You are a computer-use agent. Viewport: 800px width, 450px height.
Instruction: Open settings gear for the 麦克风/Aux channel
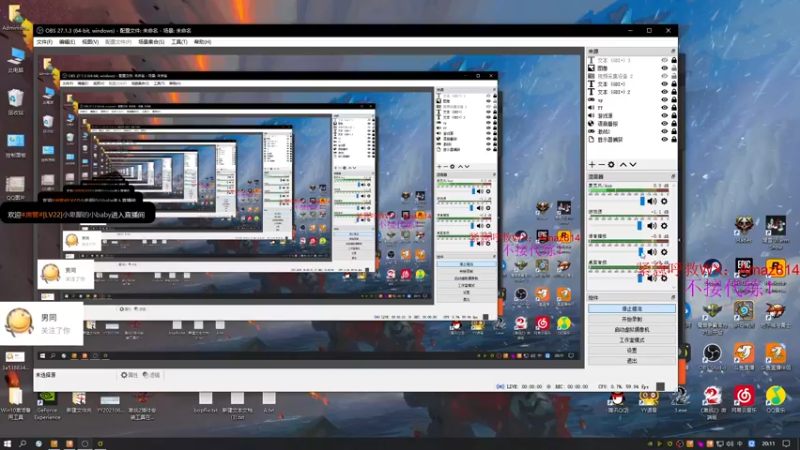click(x=664, y=202)
